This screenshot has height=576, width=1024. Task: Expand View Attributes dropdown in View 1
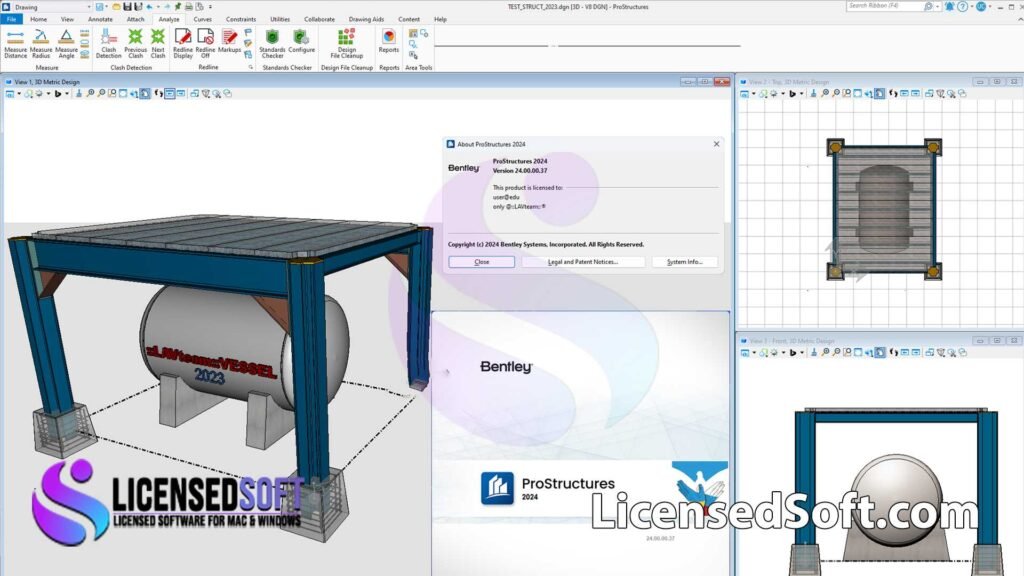pyautogui.click(x=19, y=93)
